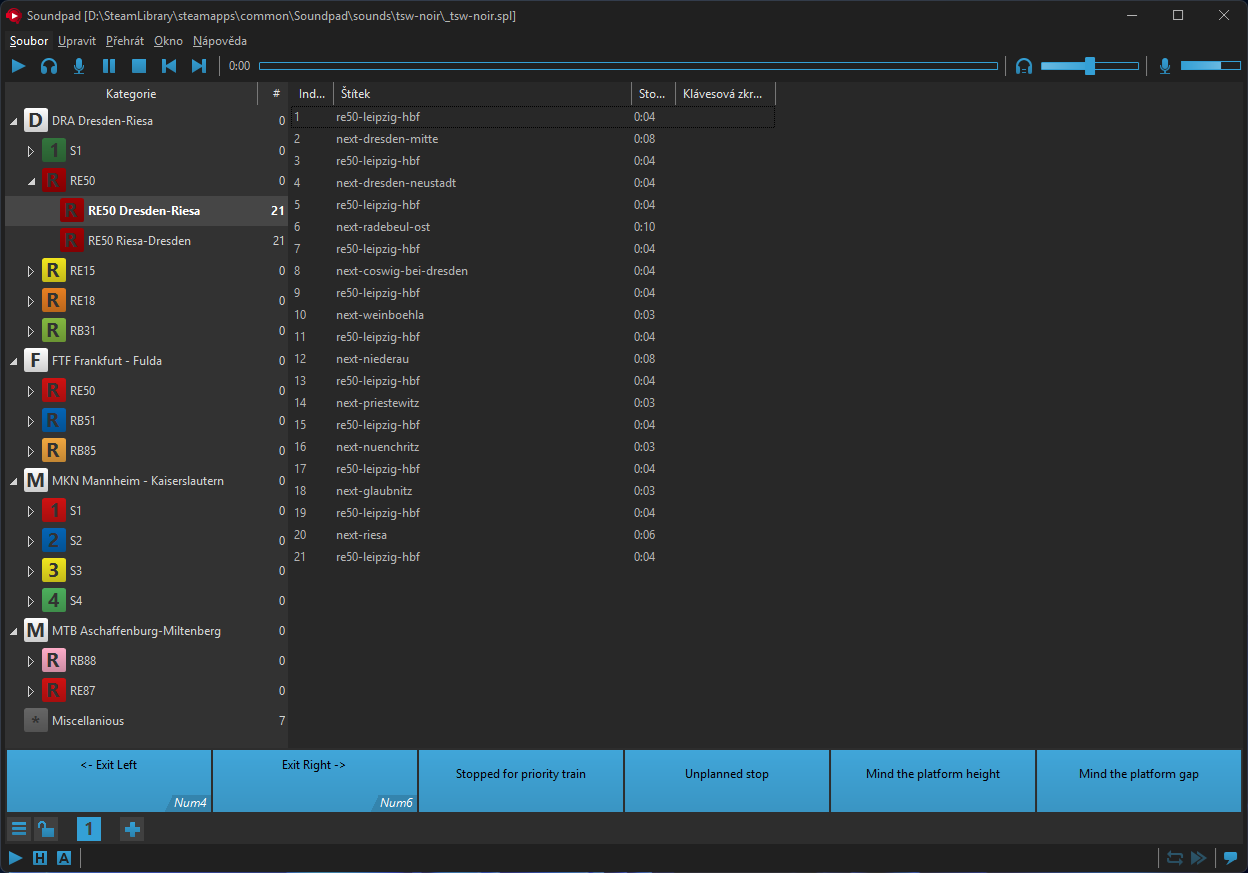Play the selected sound in the top toolbar
This screenshot has width=1248, height=873.
[x=19, y=66]
